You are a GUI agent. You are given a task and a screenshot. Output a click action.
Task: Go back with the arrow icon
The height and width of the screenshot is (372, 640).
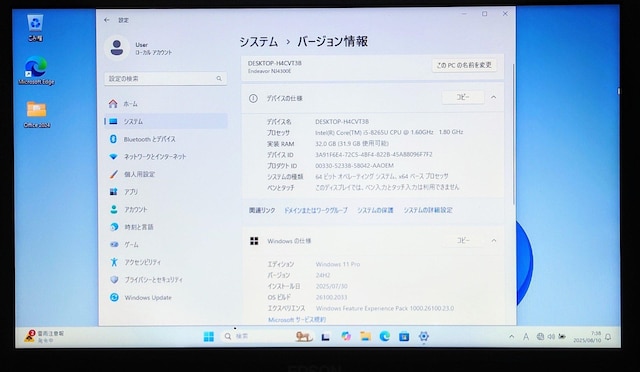(x=107, y=20)
